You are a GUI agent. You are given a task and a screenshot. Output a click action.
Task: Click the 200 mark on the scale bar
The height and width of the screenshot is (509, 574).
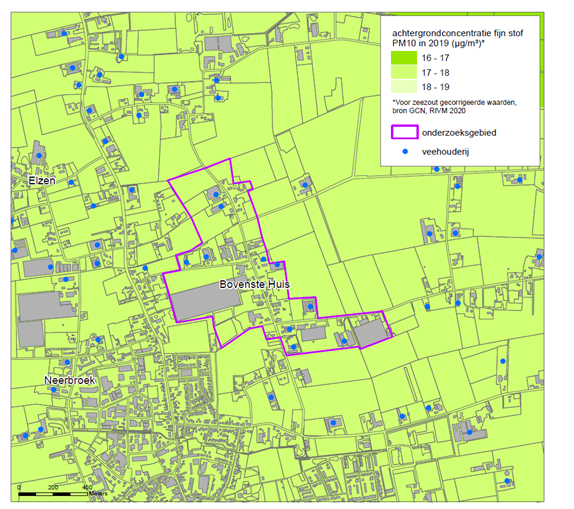53,487
